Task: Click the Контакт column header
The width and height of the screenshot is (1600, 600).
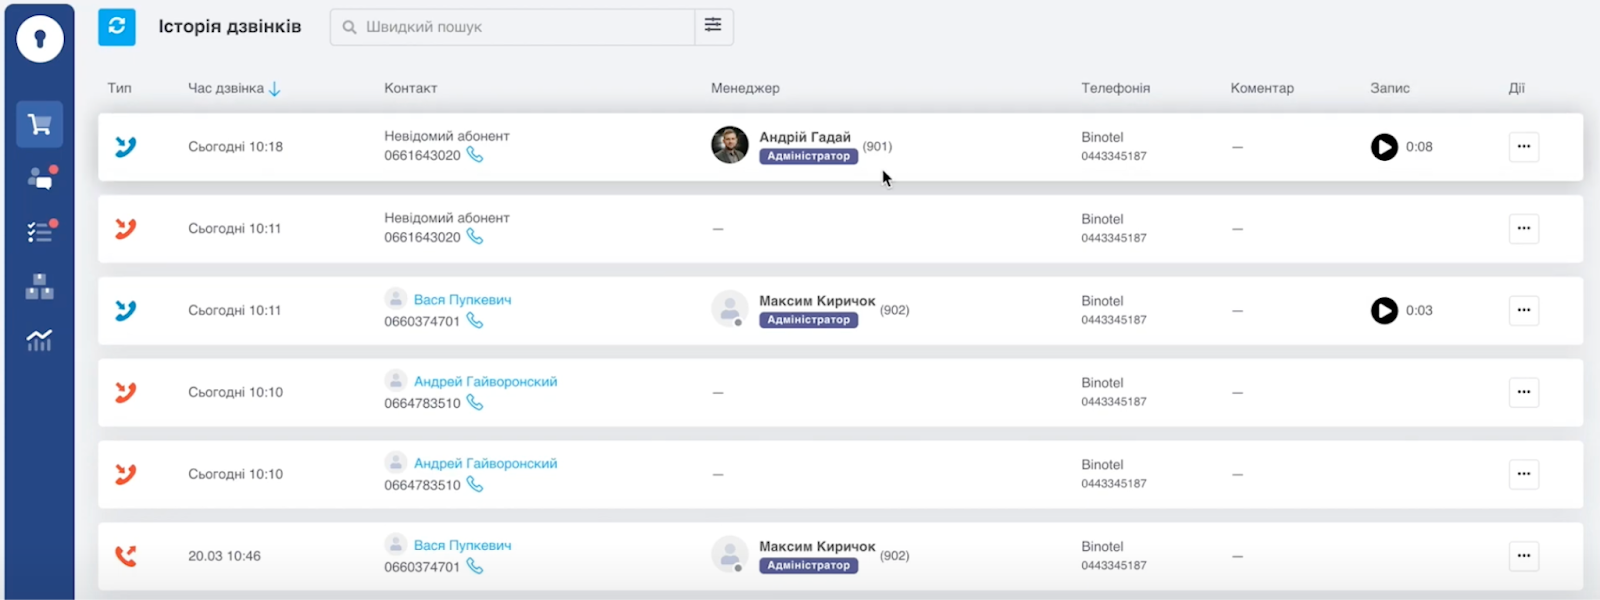Action: [x=411, y=88]
